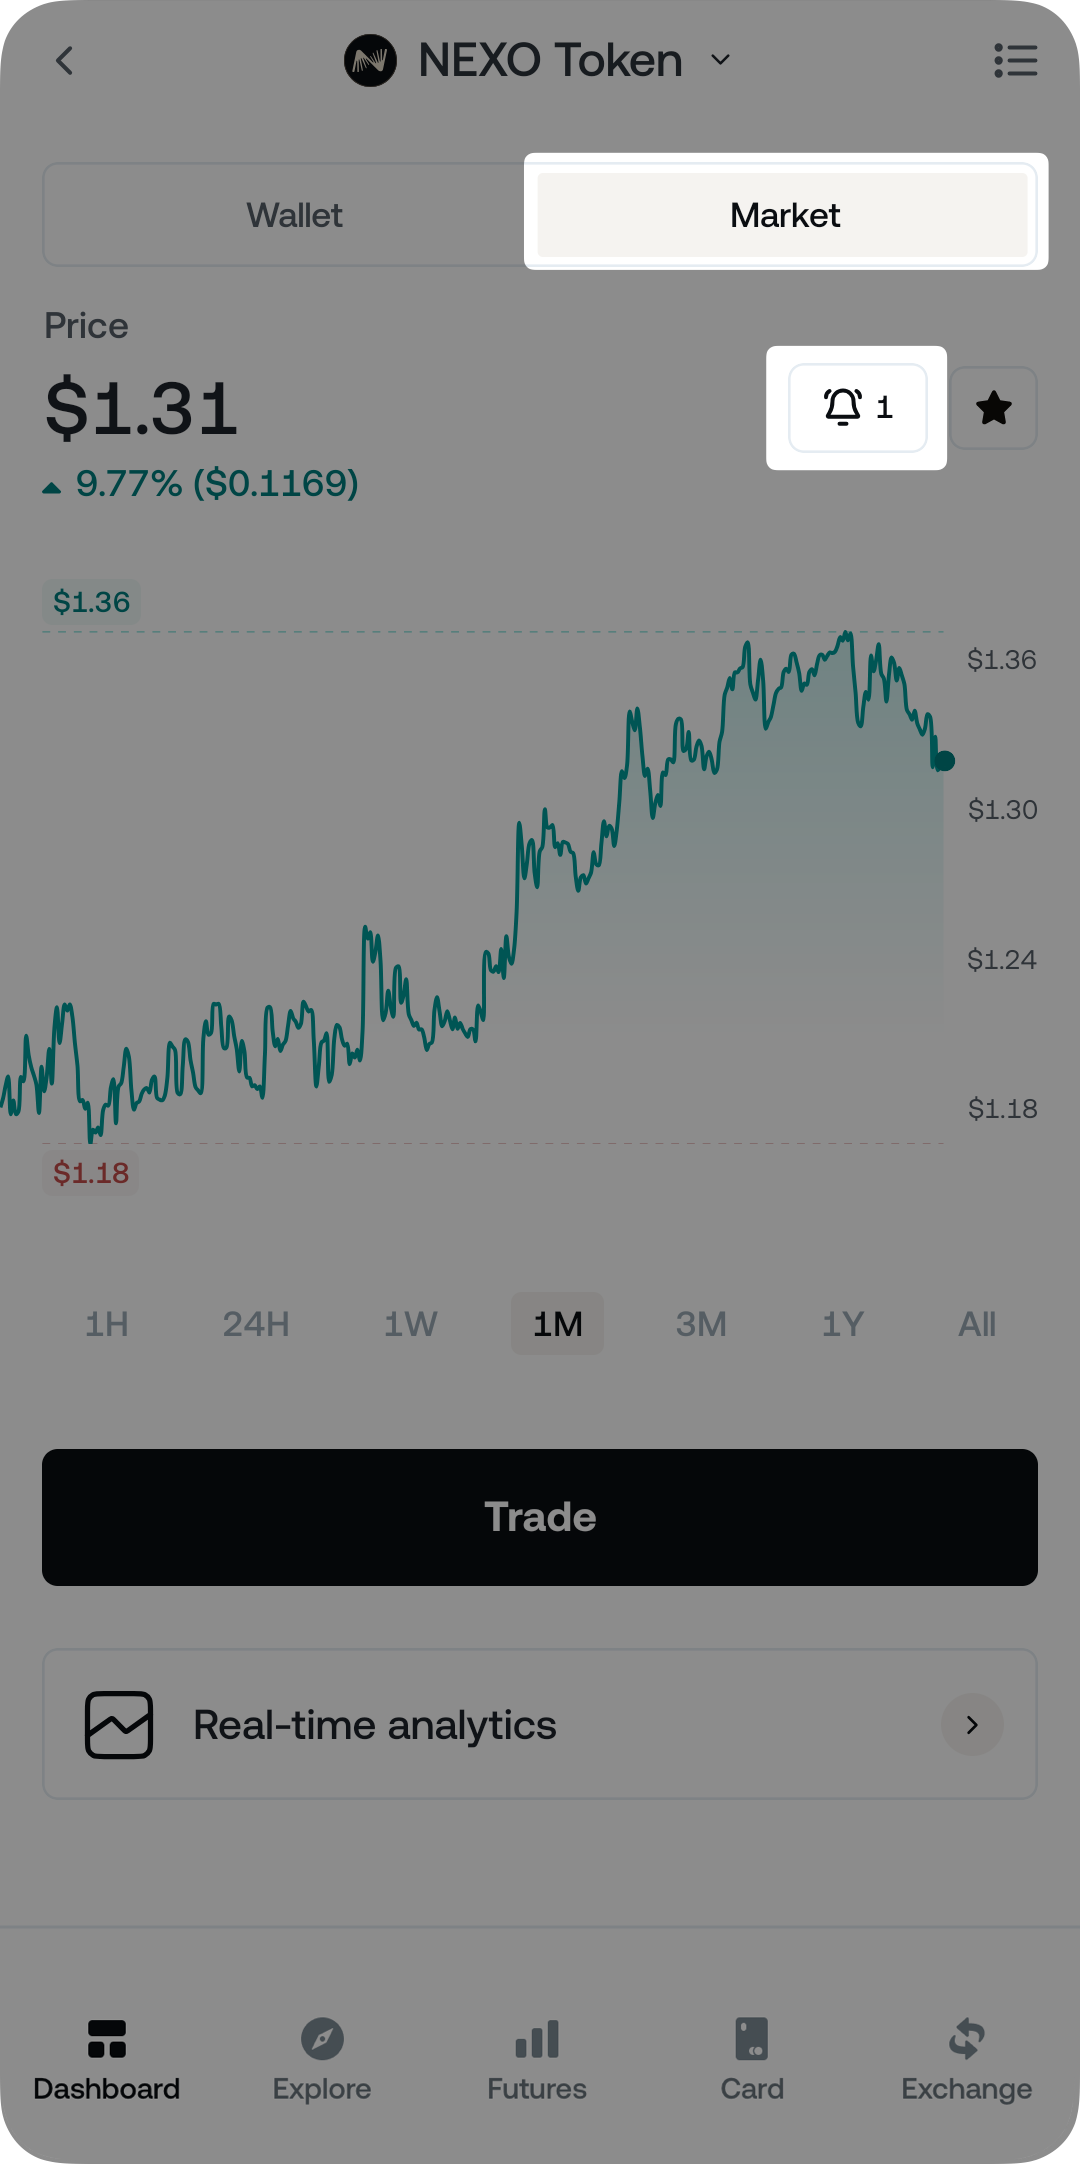The width and height of the screenshot is (1080, 2164).
Task: Switch to the Market tab
Action: [x=784, y=215]
